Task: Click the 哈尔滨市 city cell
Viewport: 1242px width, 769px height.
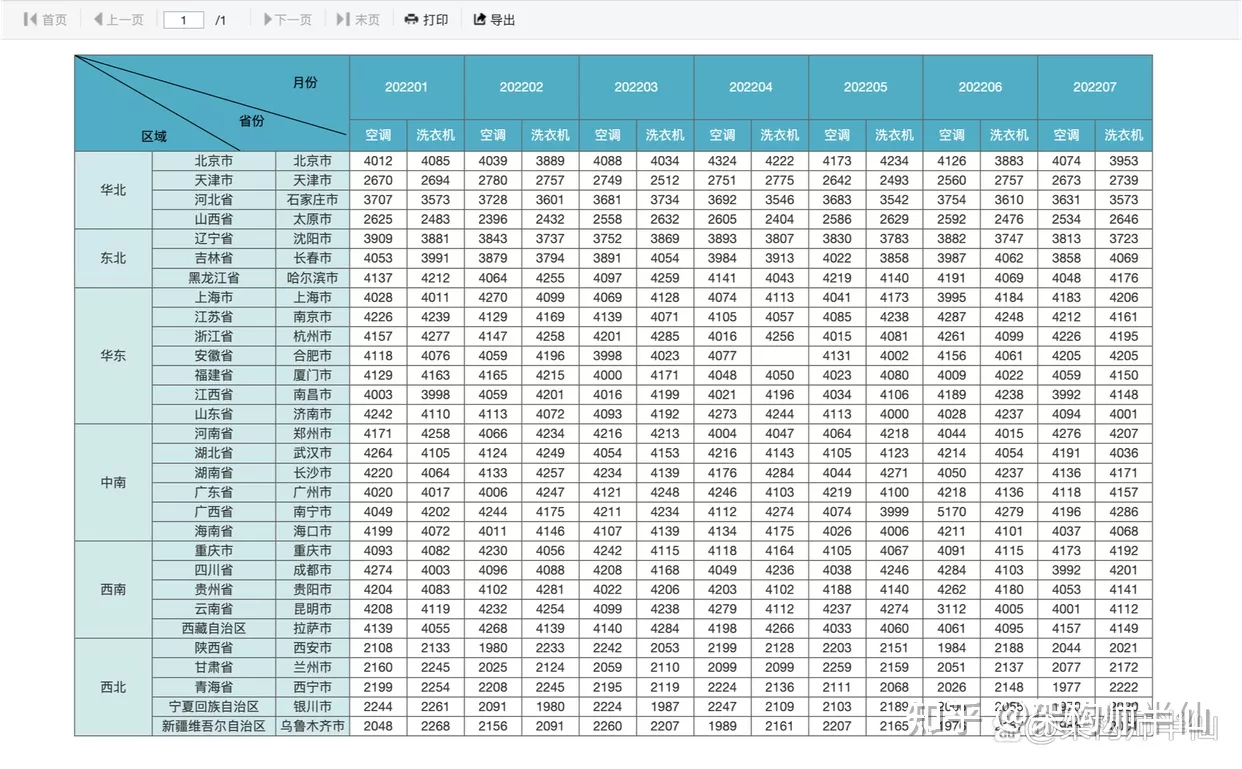Action: click(313, 278)
